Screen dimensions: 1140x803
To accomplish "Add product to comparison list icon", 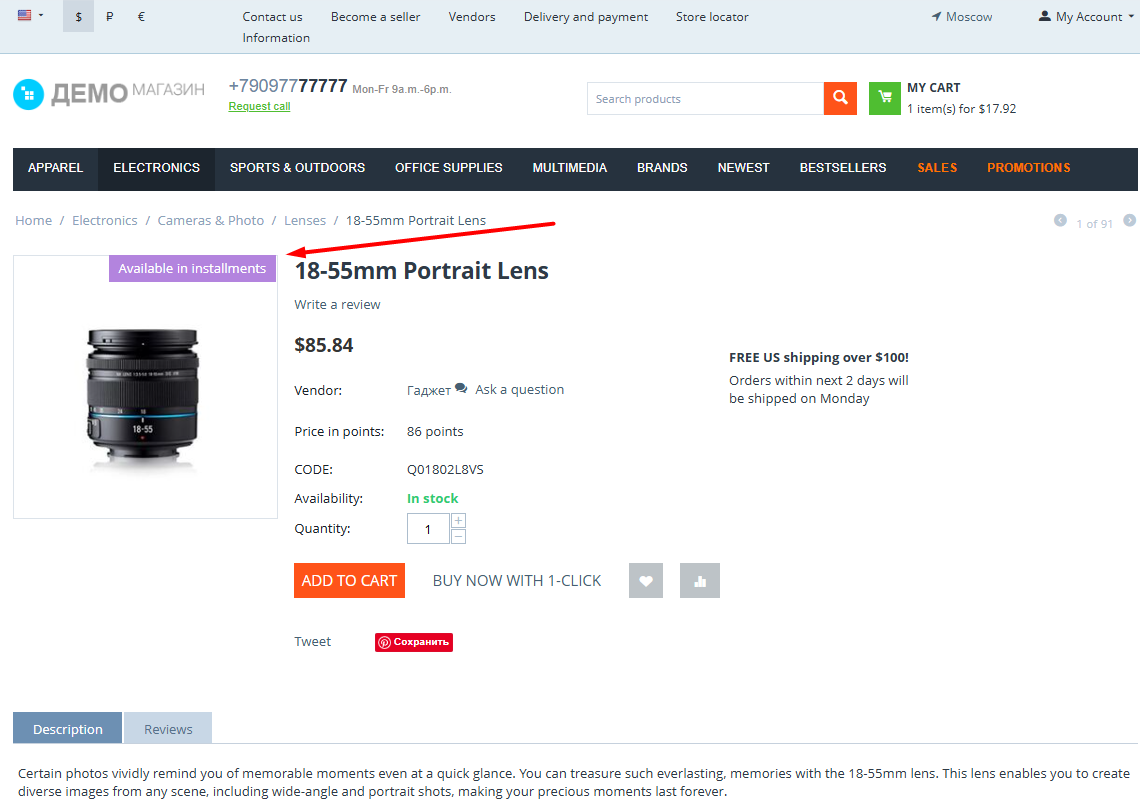I will (x=699, y=580).
